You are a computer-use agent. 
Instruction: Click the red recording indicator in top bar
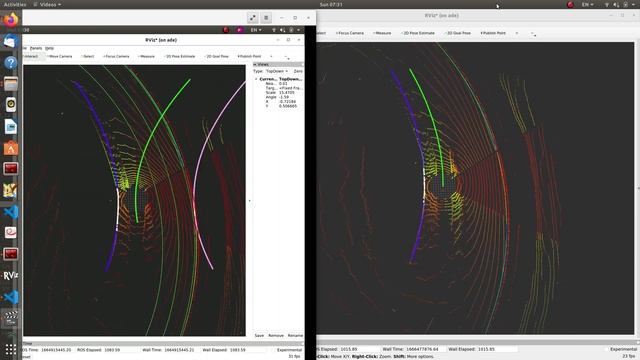point(570,4)
